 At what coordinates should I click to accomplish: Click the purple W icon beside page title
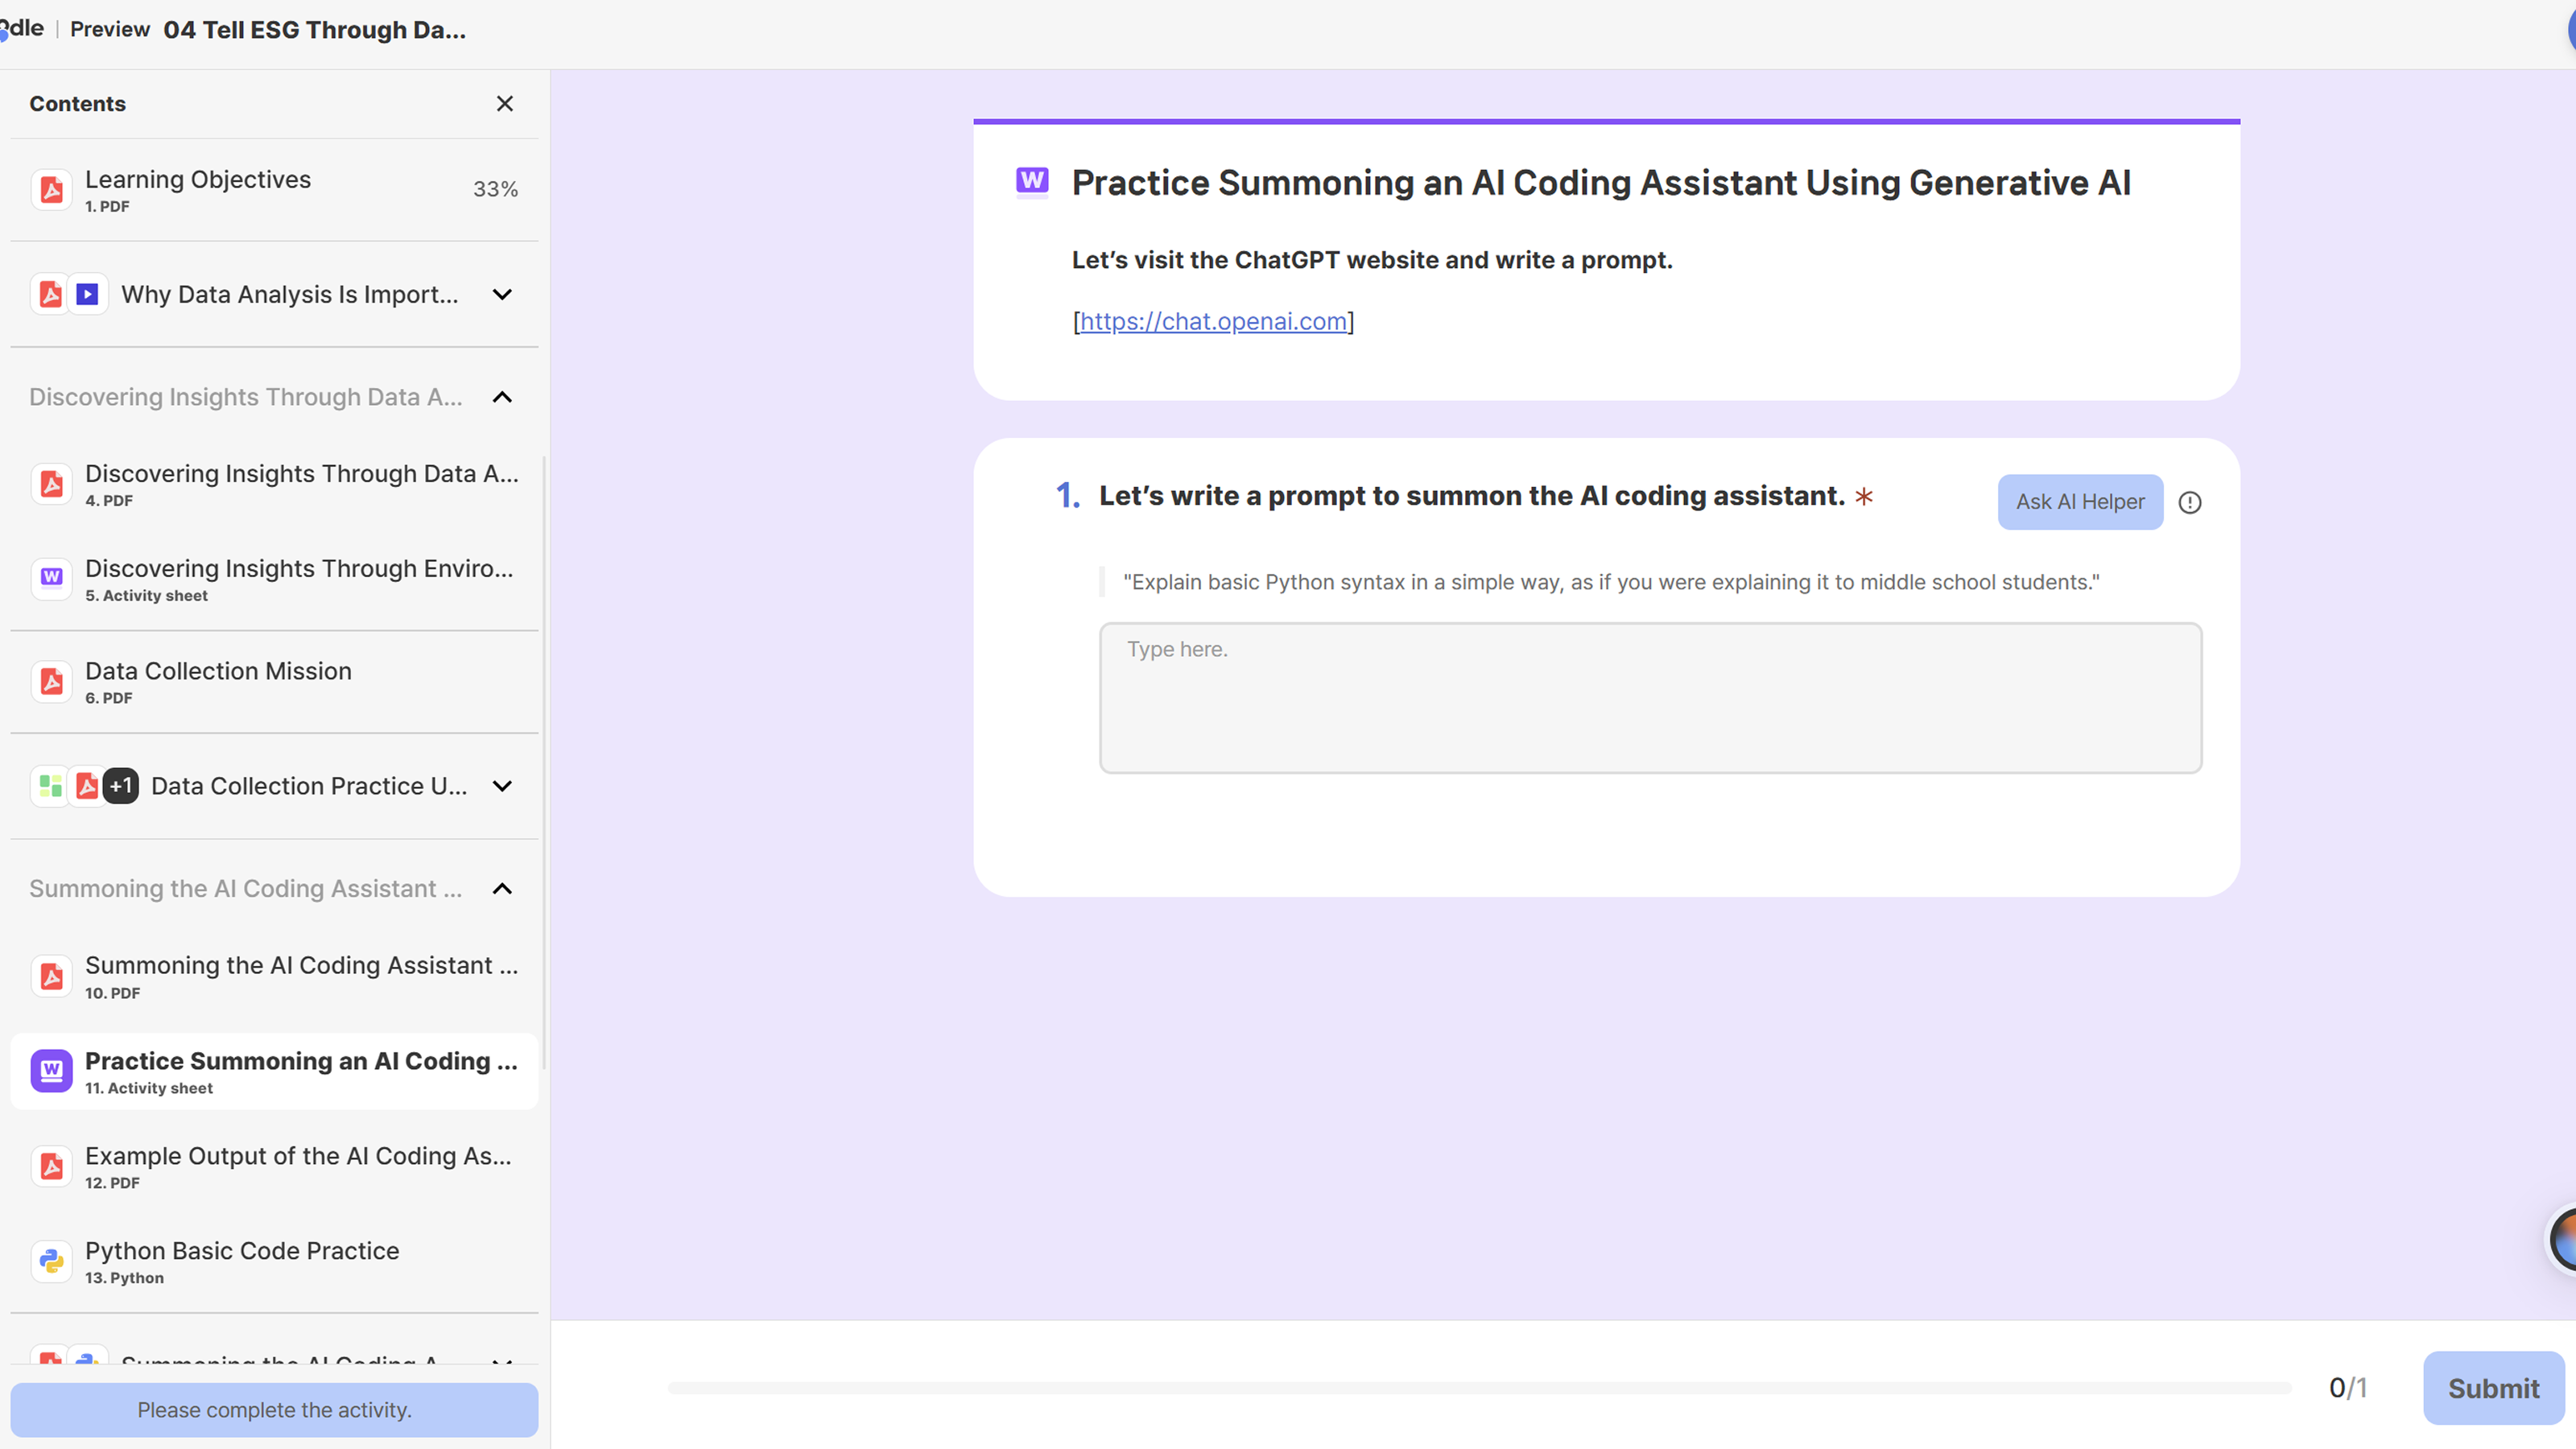coord(1032,181)
